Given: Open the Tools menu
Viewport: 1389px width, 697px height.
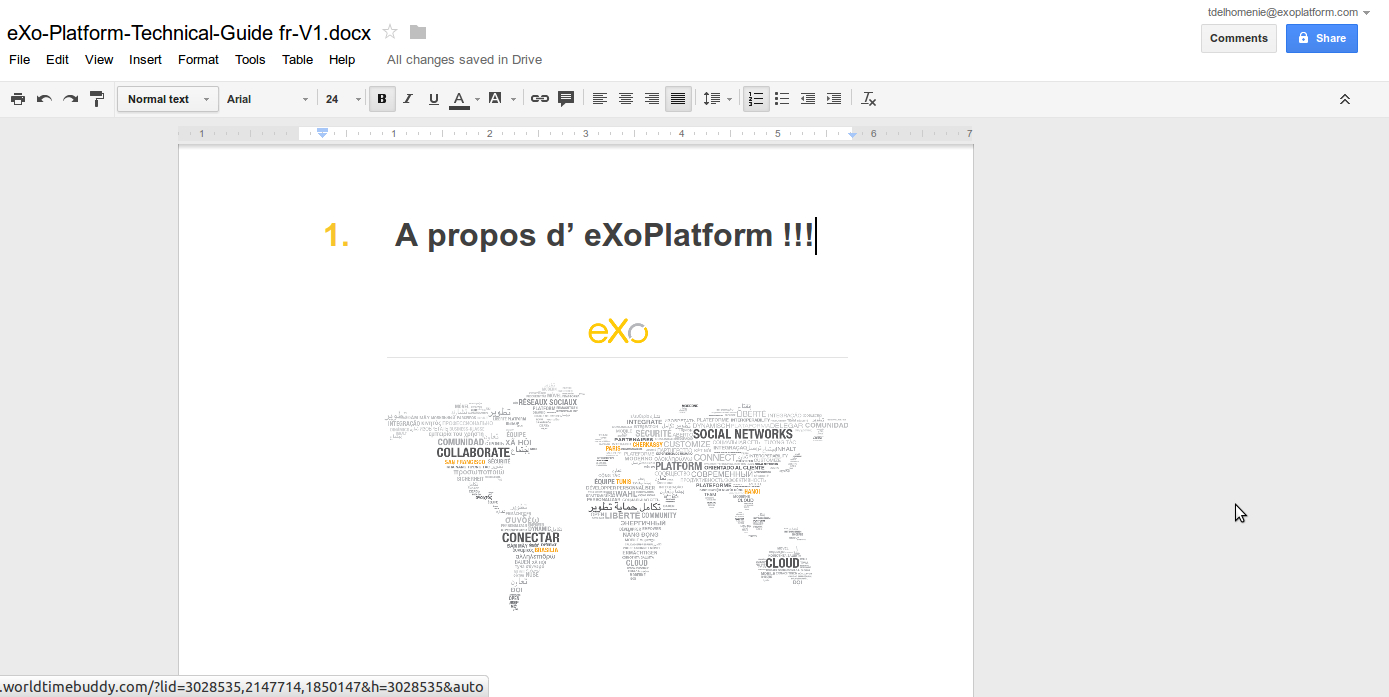Looking at the screenshot, I should (x=250, y=59).
